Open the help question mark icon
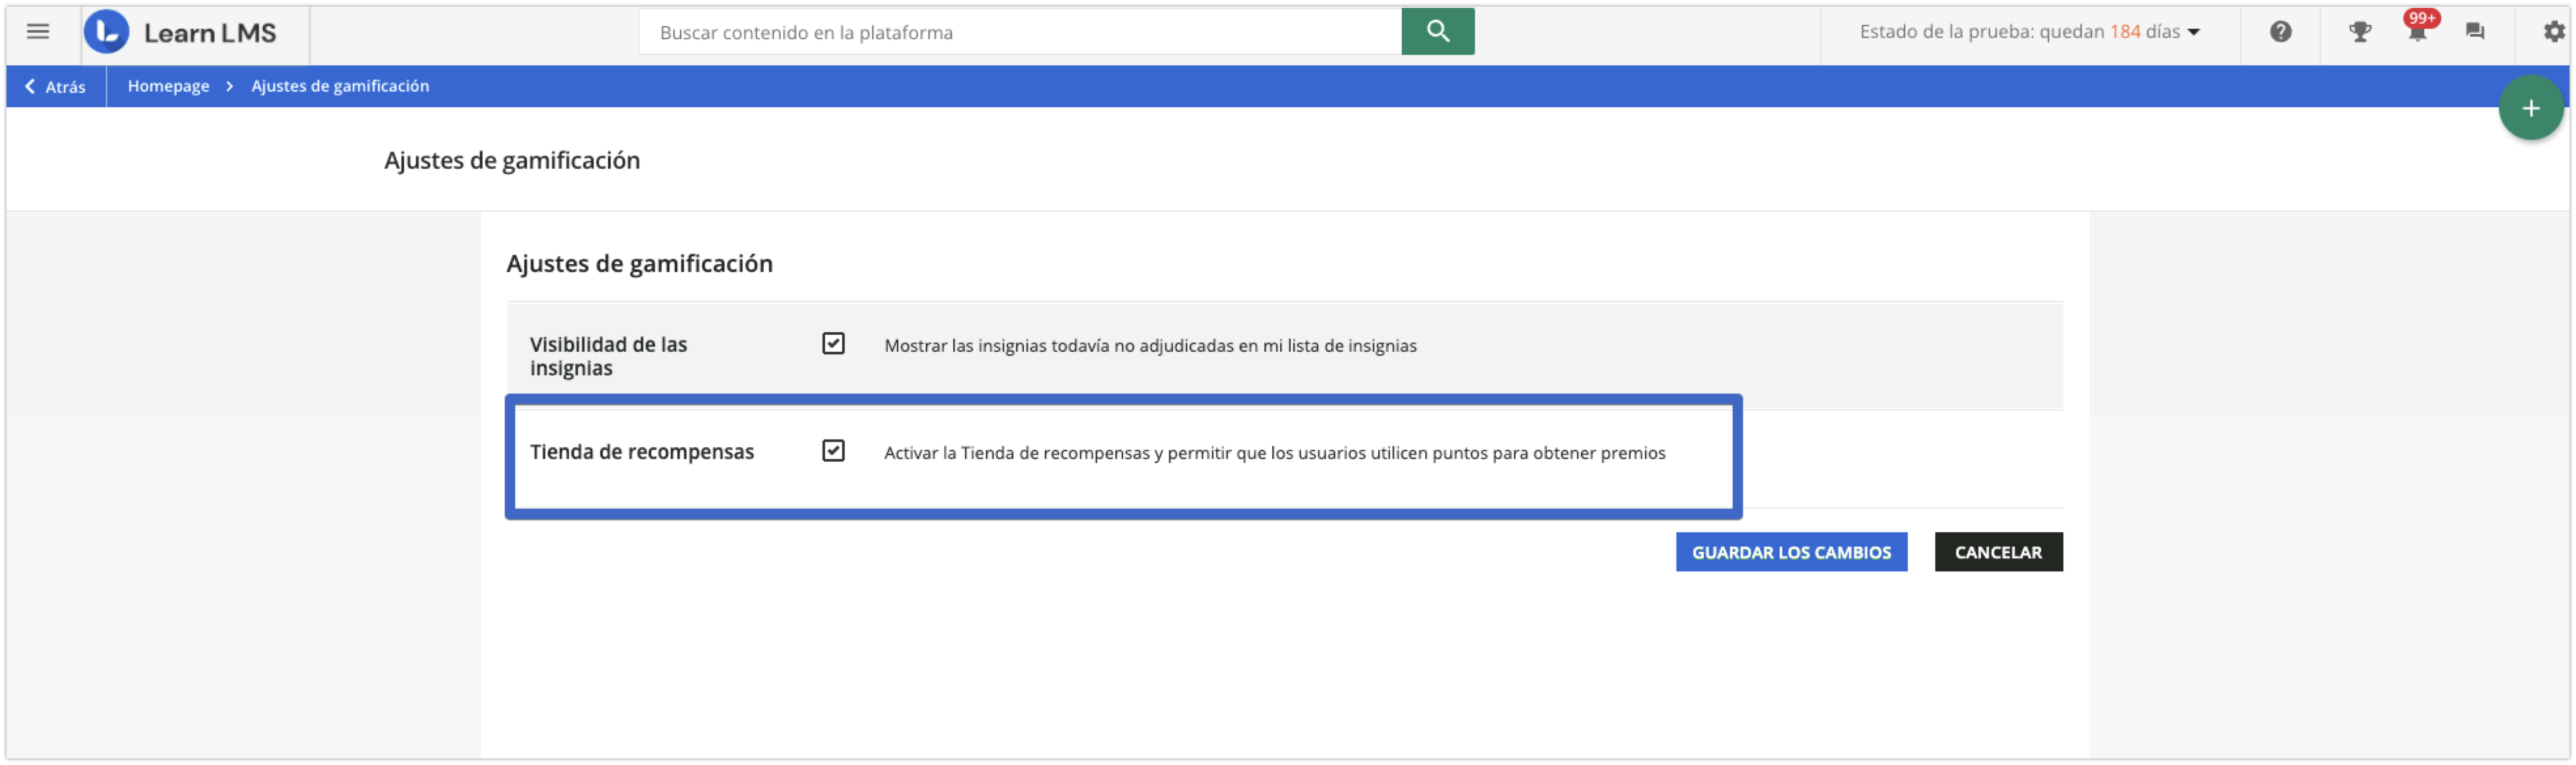The width and height of the screenshot is (2576, 765). pyautogui.click(x=2280, y=32)
